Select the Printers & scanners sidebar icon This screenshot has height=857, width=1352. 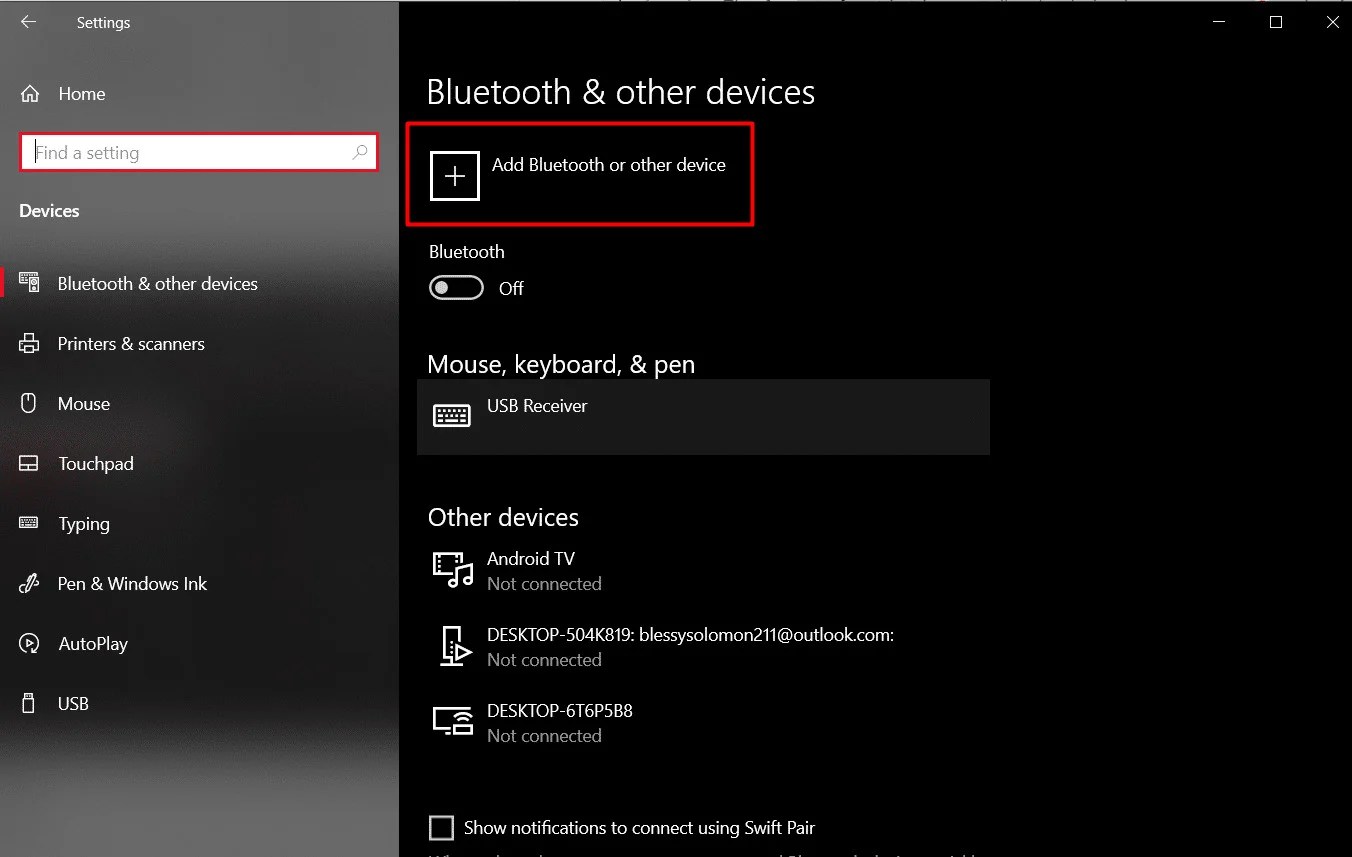(x=29, y=343)
